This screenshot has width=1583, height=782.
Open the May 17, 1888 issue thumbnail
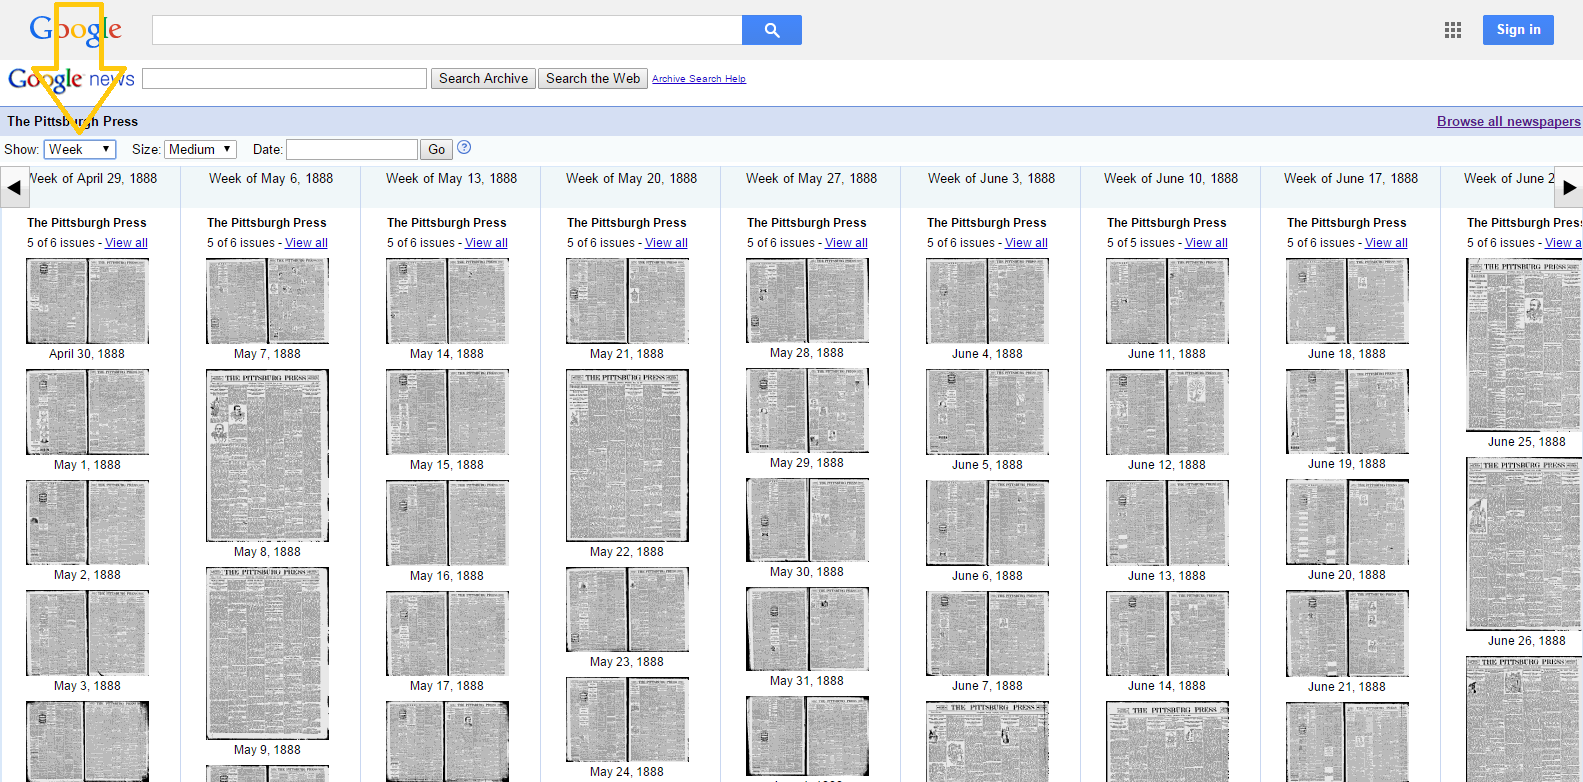click(447, 633)
